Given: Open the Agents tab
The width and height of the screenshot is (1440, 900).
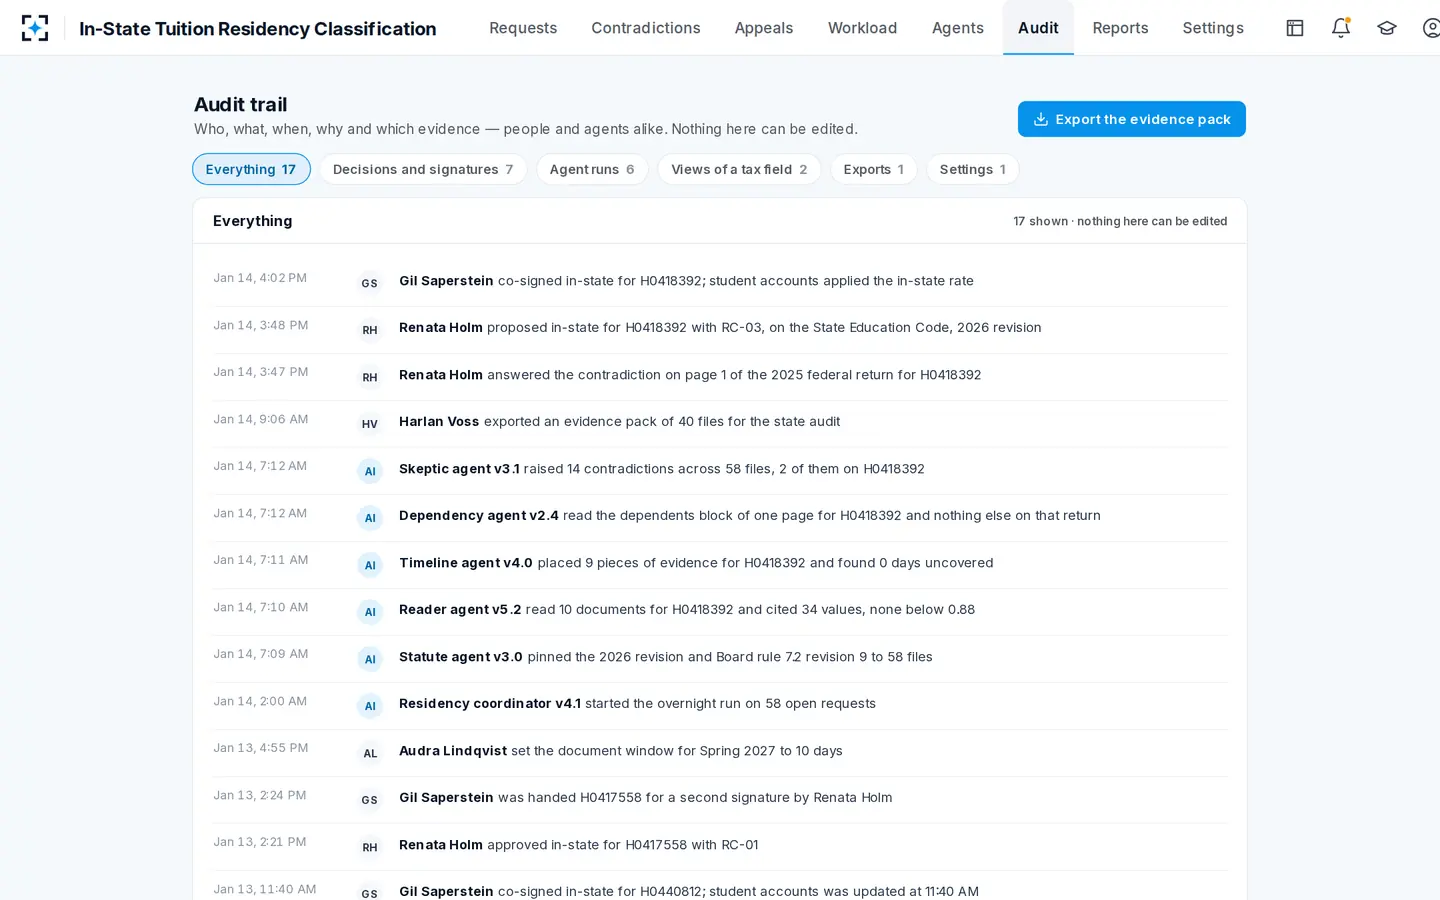Looking at the screenshot, I should [958, 28].
